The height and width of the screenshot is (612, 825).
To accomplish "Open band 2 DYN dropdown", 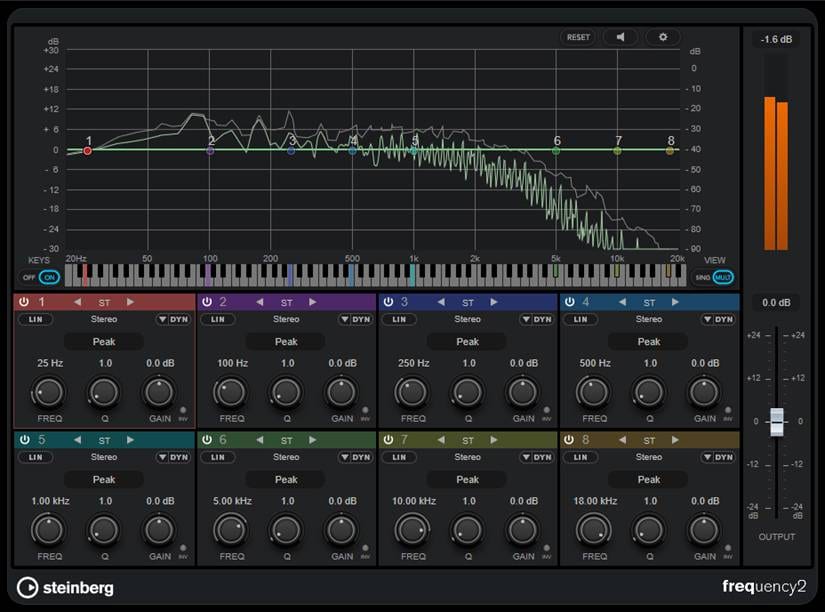I will [355, 319].
